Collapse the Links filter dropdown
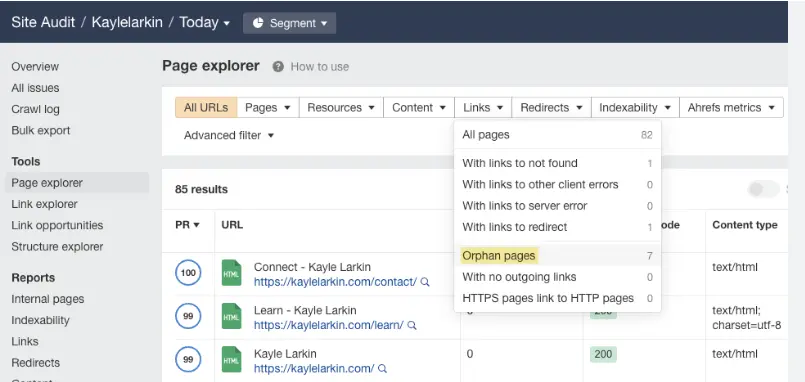 pyautogui.click(x=483, y=107)
